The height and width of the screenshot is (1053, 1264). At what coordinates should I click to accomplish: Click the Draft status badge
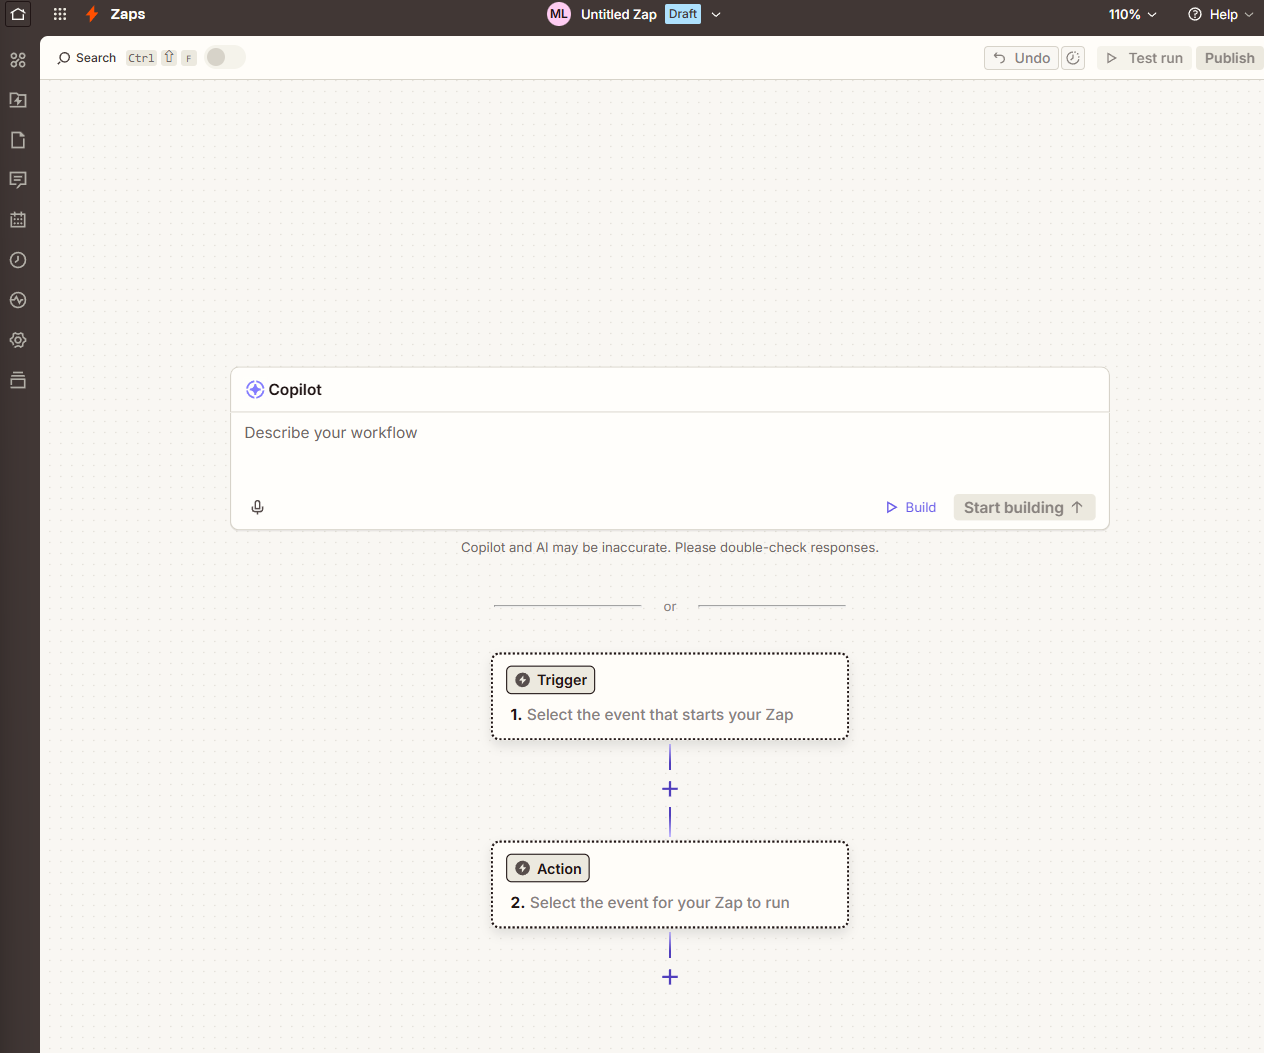point(683,14)
